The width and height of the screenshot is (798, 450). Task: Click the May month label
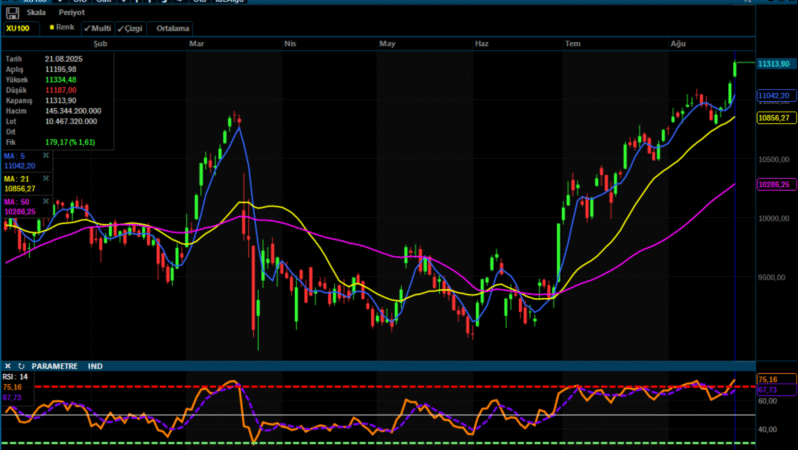pos(387,44)
